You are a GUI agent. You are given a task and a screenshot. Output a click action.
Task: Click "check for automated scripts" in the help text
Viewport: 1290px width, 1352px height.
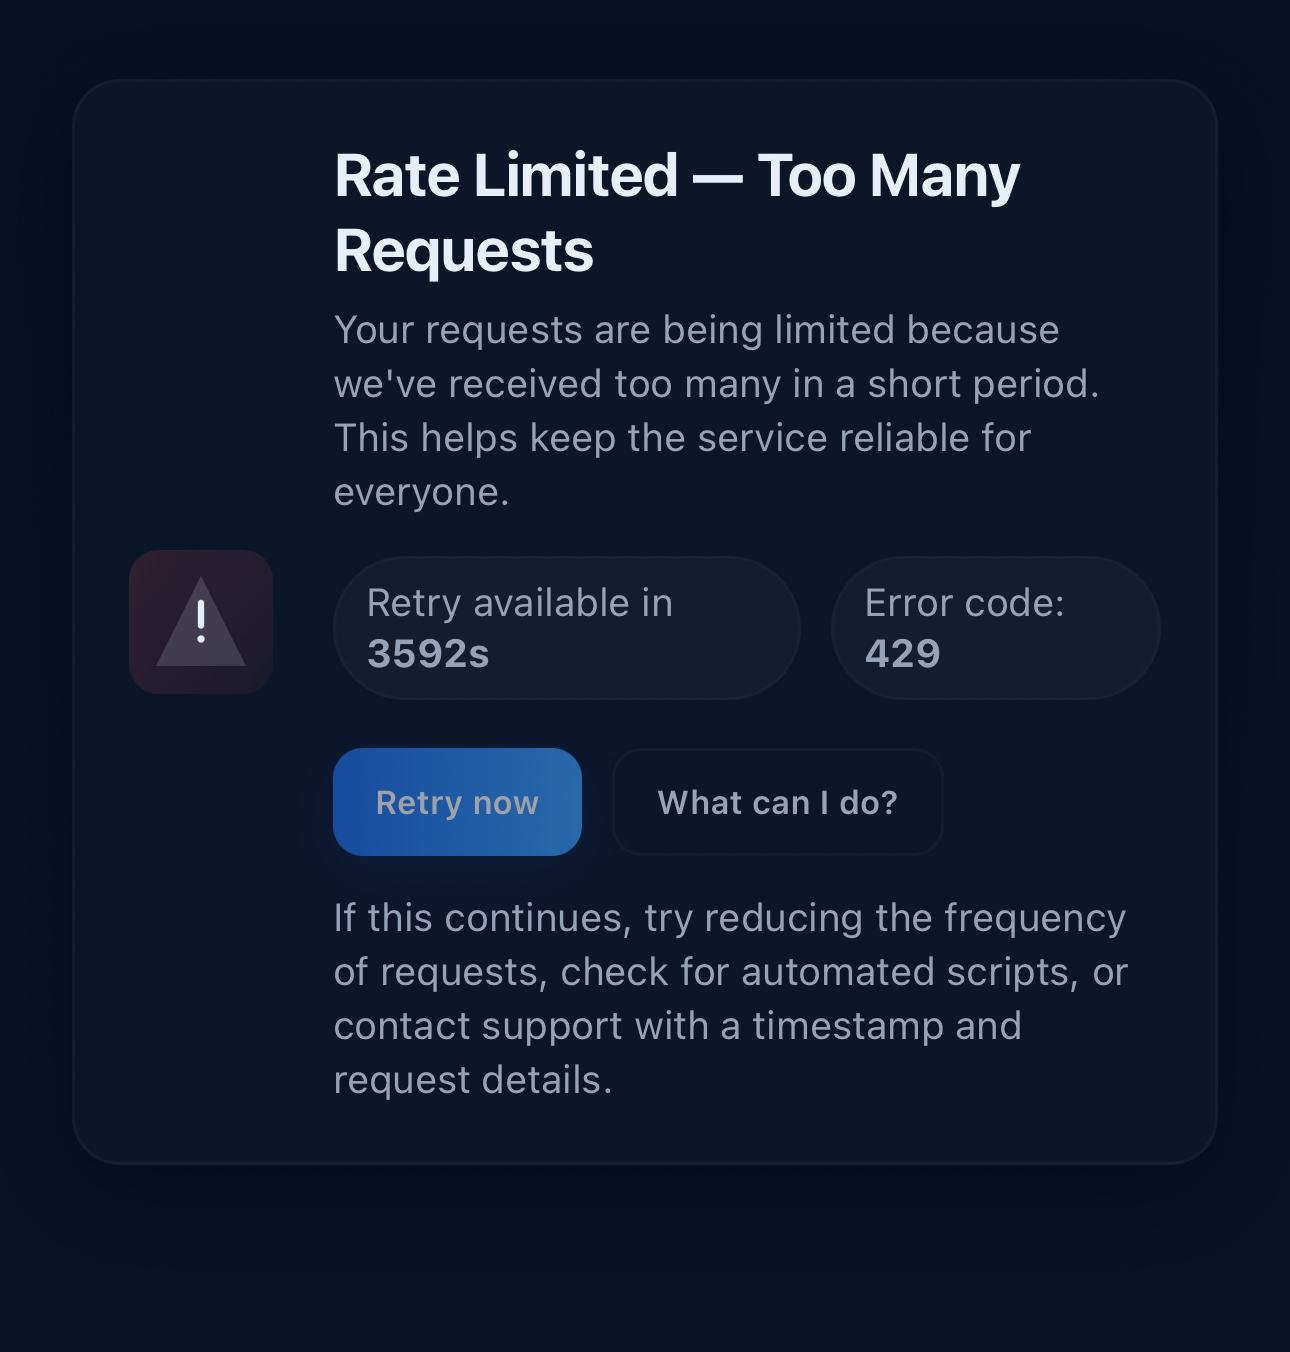pos(814,972)
